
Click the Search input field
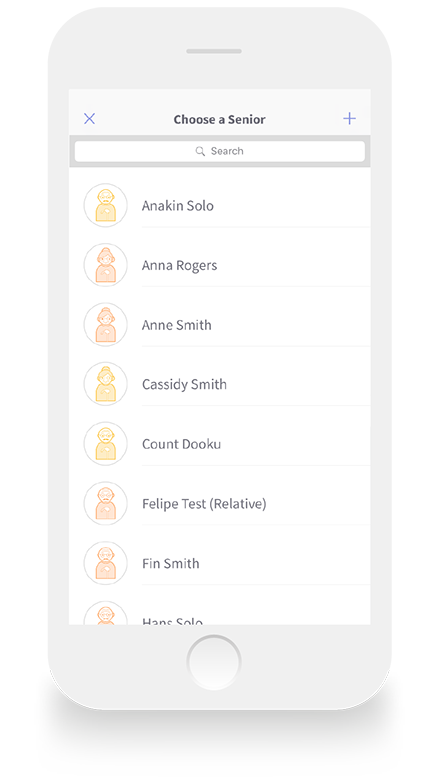point(220,151)
